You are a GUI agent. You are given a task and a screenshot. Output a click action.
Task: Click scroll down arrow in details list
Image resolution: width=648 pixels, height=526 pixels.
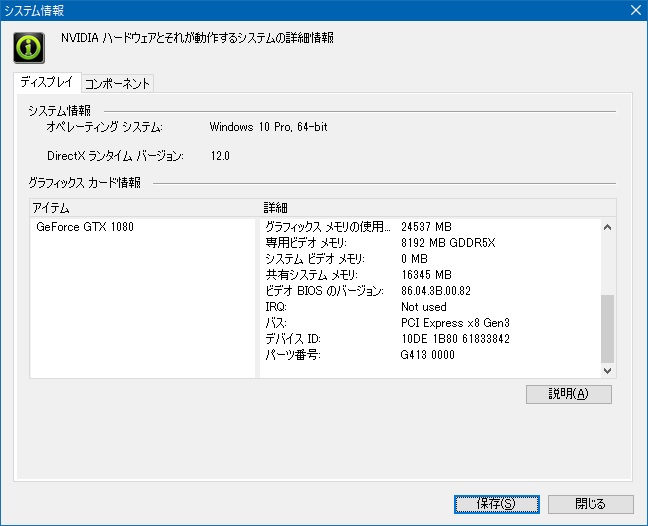click(608, 371)
